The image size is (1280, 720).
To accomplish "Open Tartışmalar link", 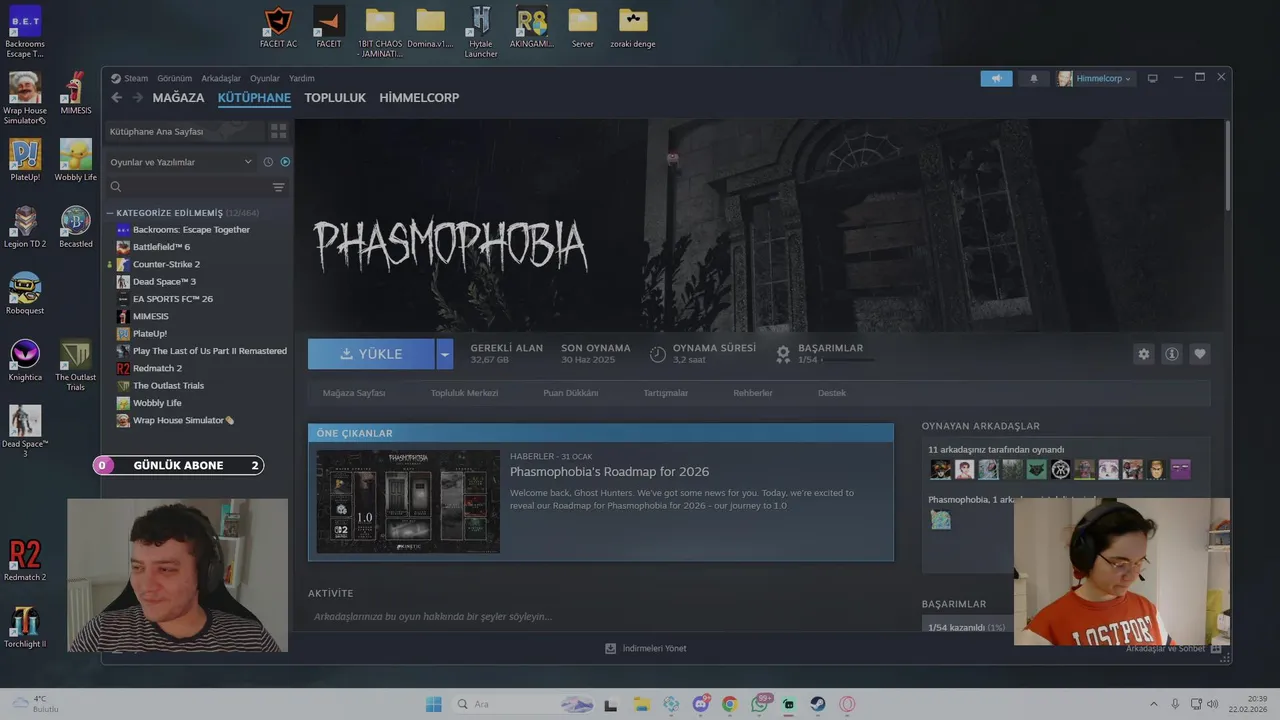I will point(666,393).
